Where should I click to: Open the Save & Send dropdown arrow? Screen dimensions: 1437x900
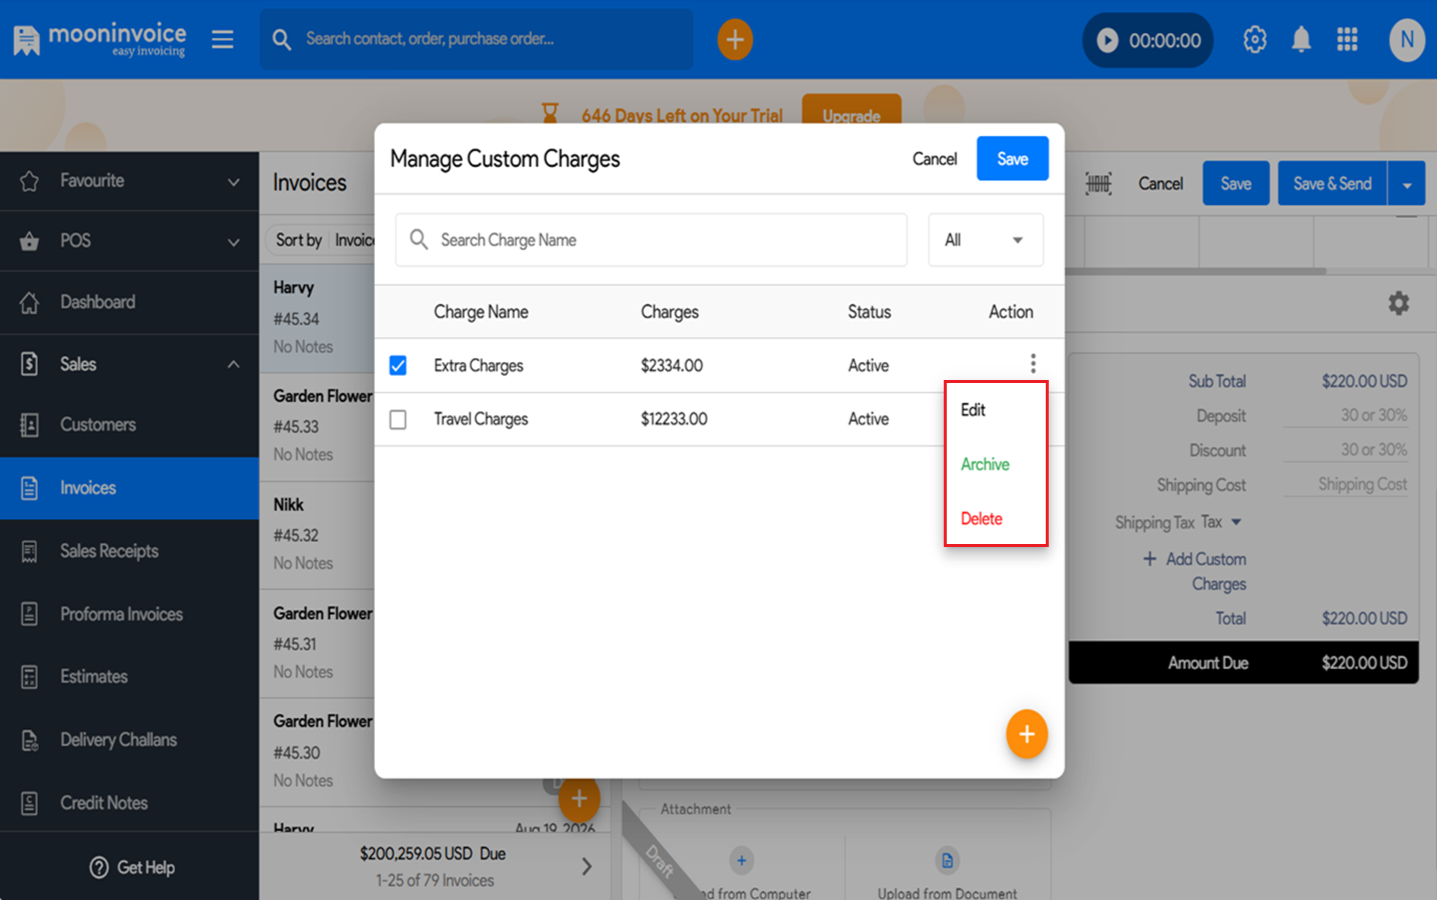1406,184
